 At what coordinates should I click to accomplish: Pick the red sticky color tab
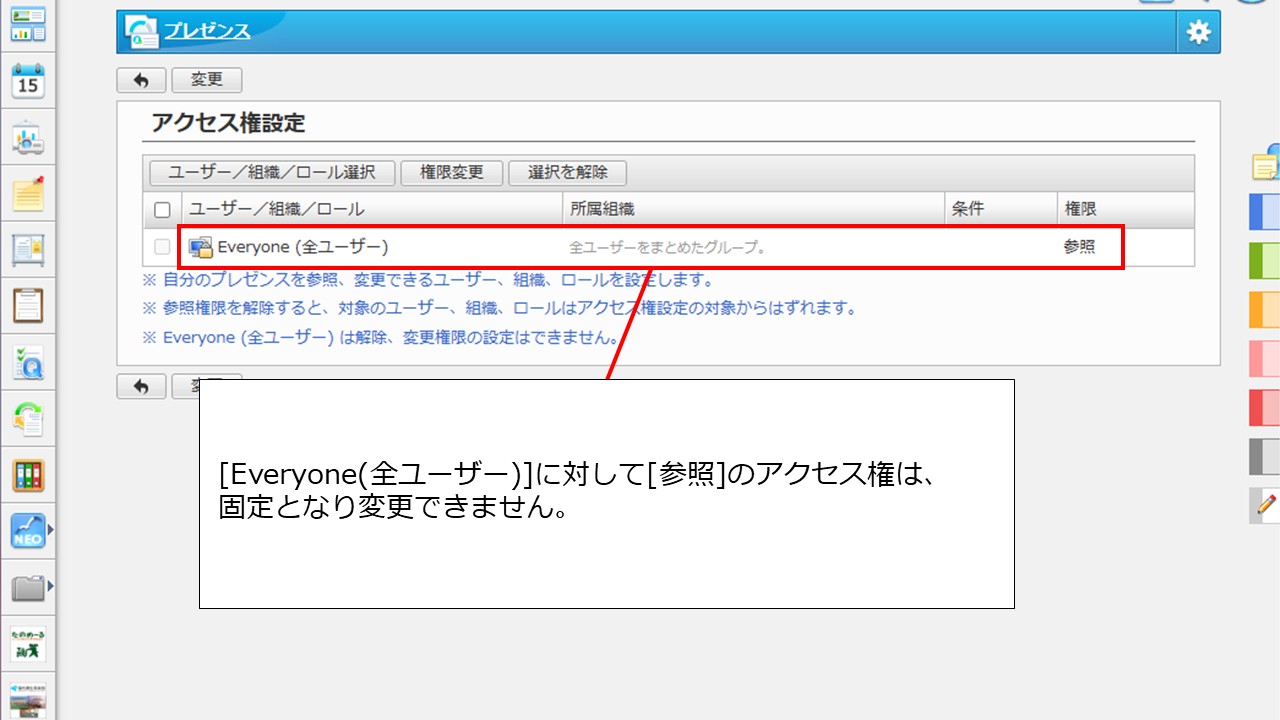pyautogui.click(x=1265, y=408)
